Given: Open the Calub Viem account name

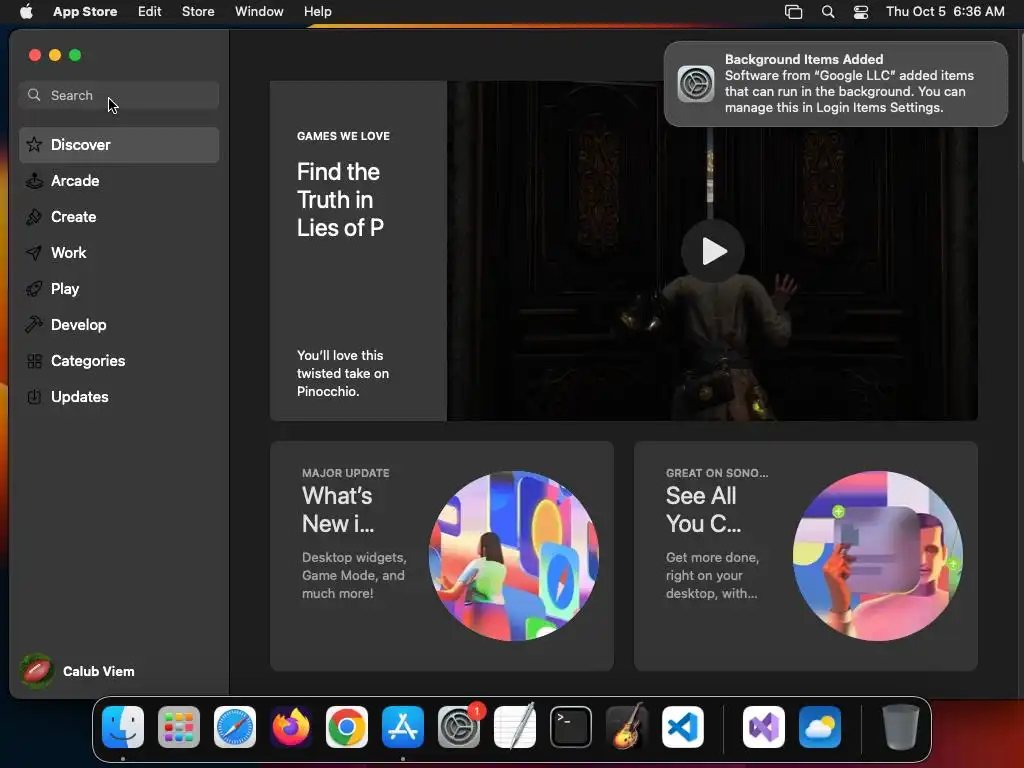Looking at the screenshot, I should coord(99,671).
